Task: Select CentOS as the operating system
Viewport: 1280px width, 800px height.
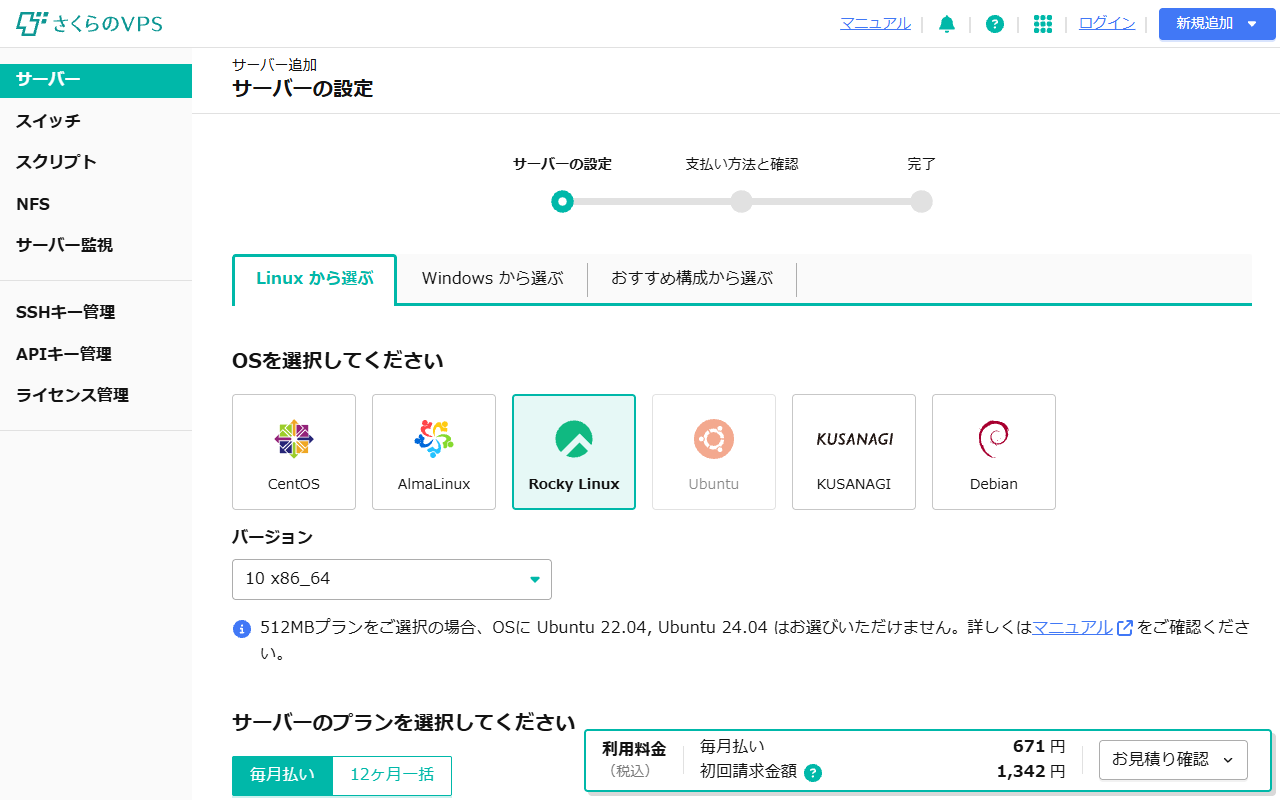Action: tap(294, 452)
